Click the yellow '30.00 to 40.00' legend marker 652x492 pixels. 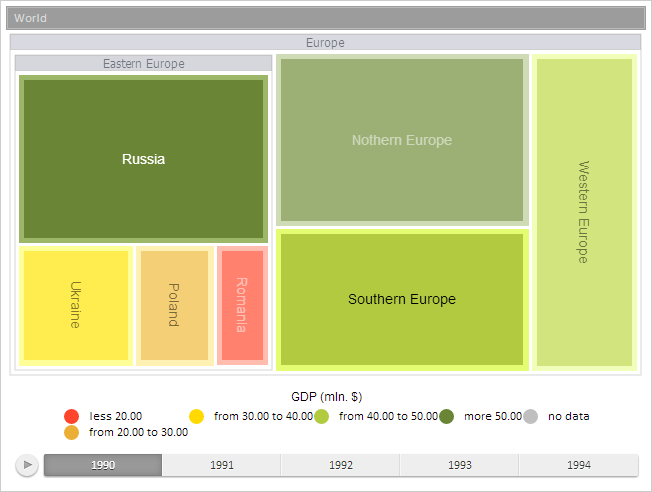pyautogui.click(x=197, y=416)
